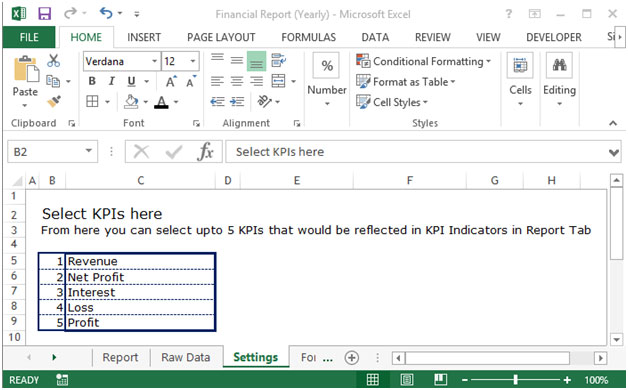Click the Increase Indent icon
Screen dimensions: 628x390
point(237,102)
